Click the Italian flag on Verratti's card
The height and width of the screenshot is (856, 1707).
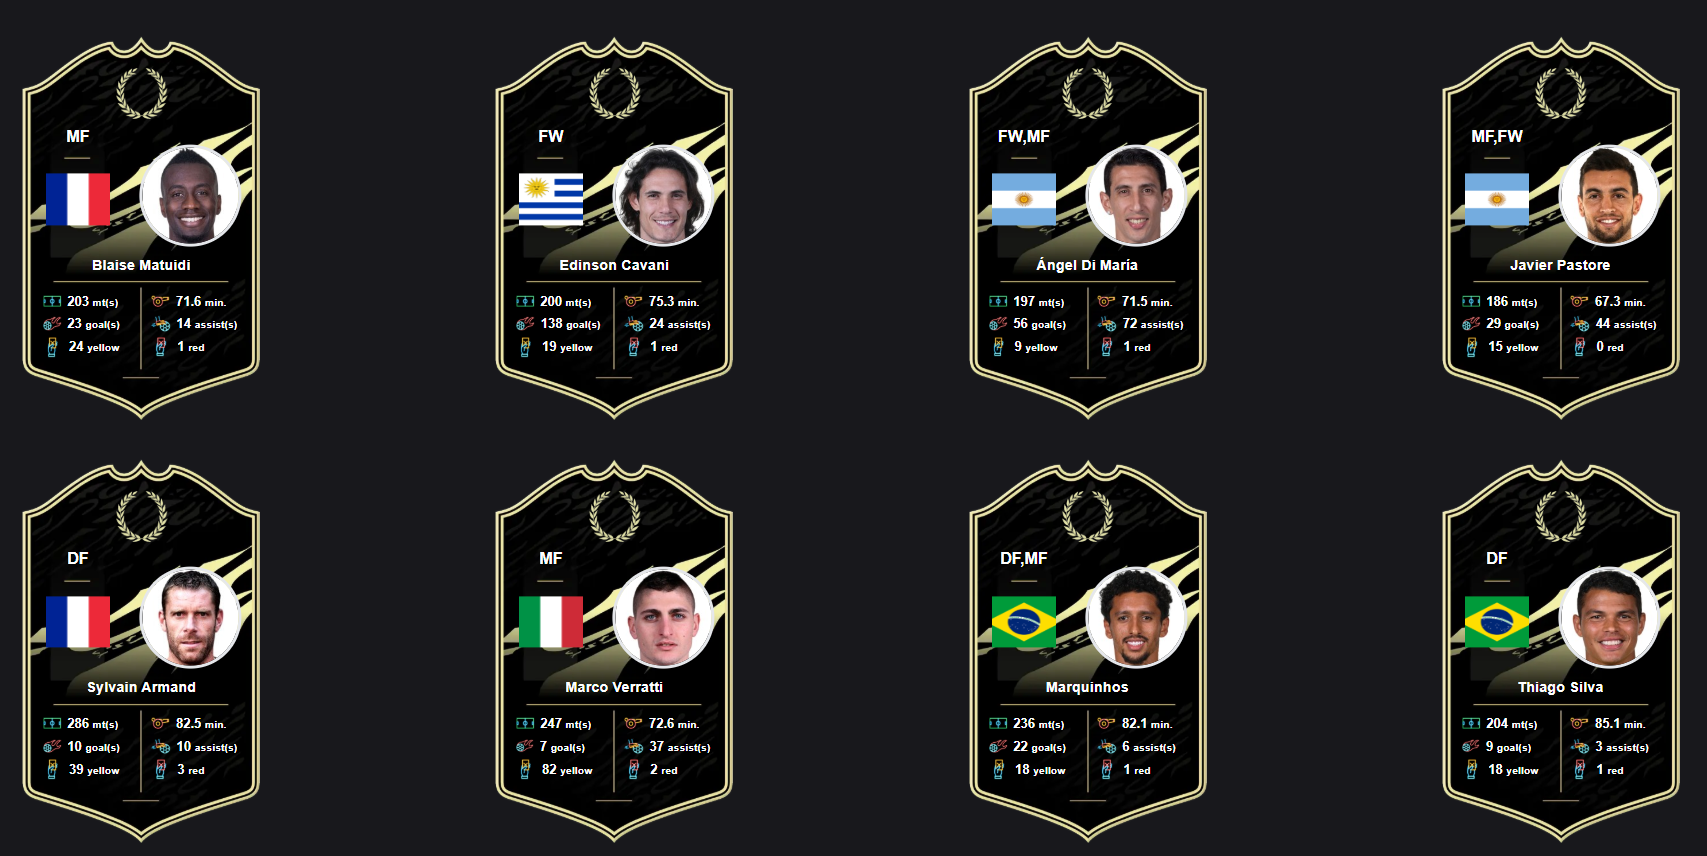point(551,622)
